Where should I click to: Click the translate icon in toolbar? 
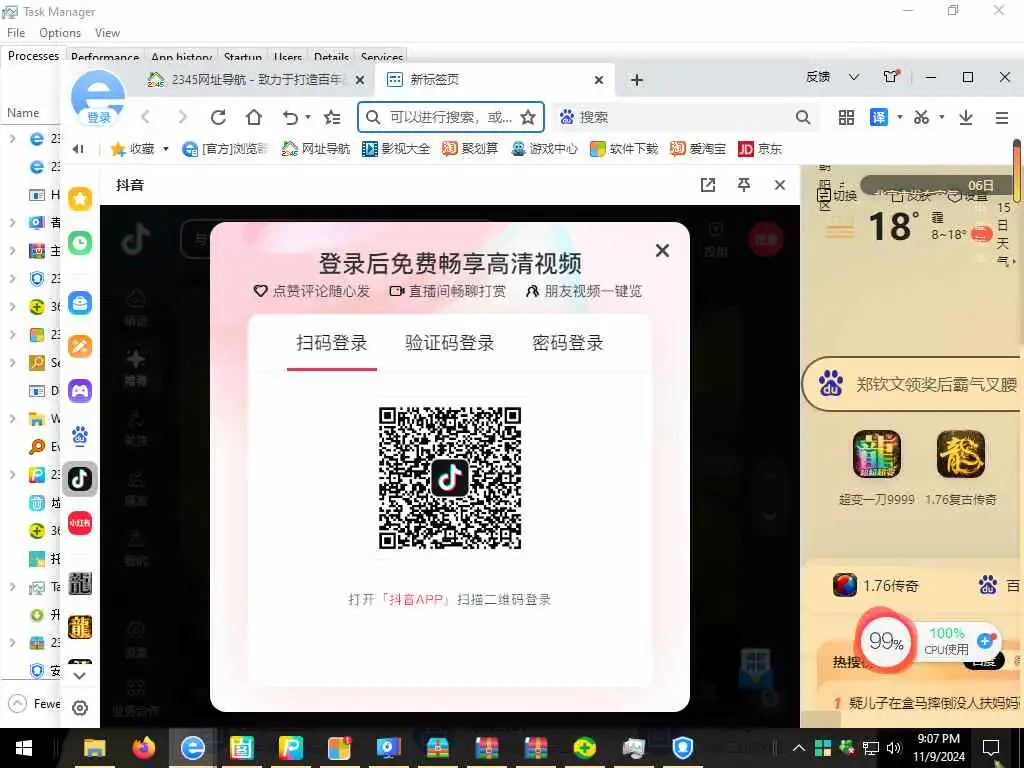click(x=878, y=118)
